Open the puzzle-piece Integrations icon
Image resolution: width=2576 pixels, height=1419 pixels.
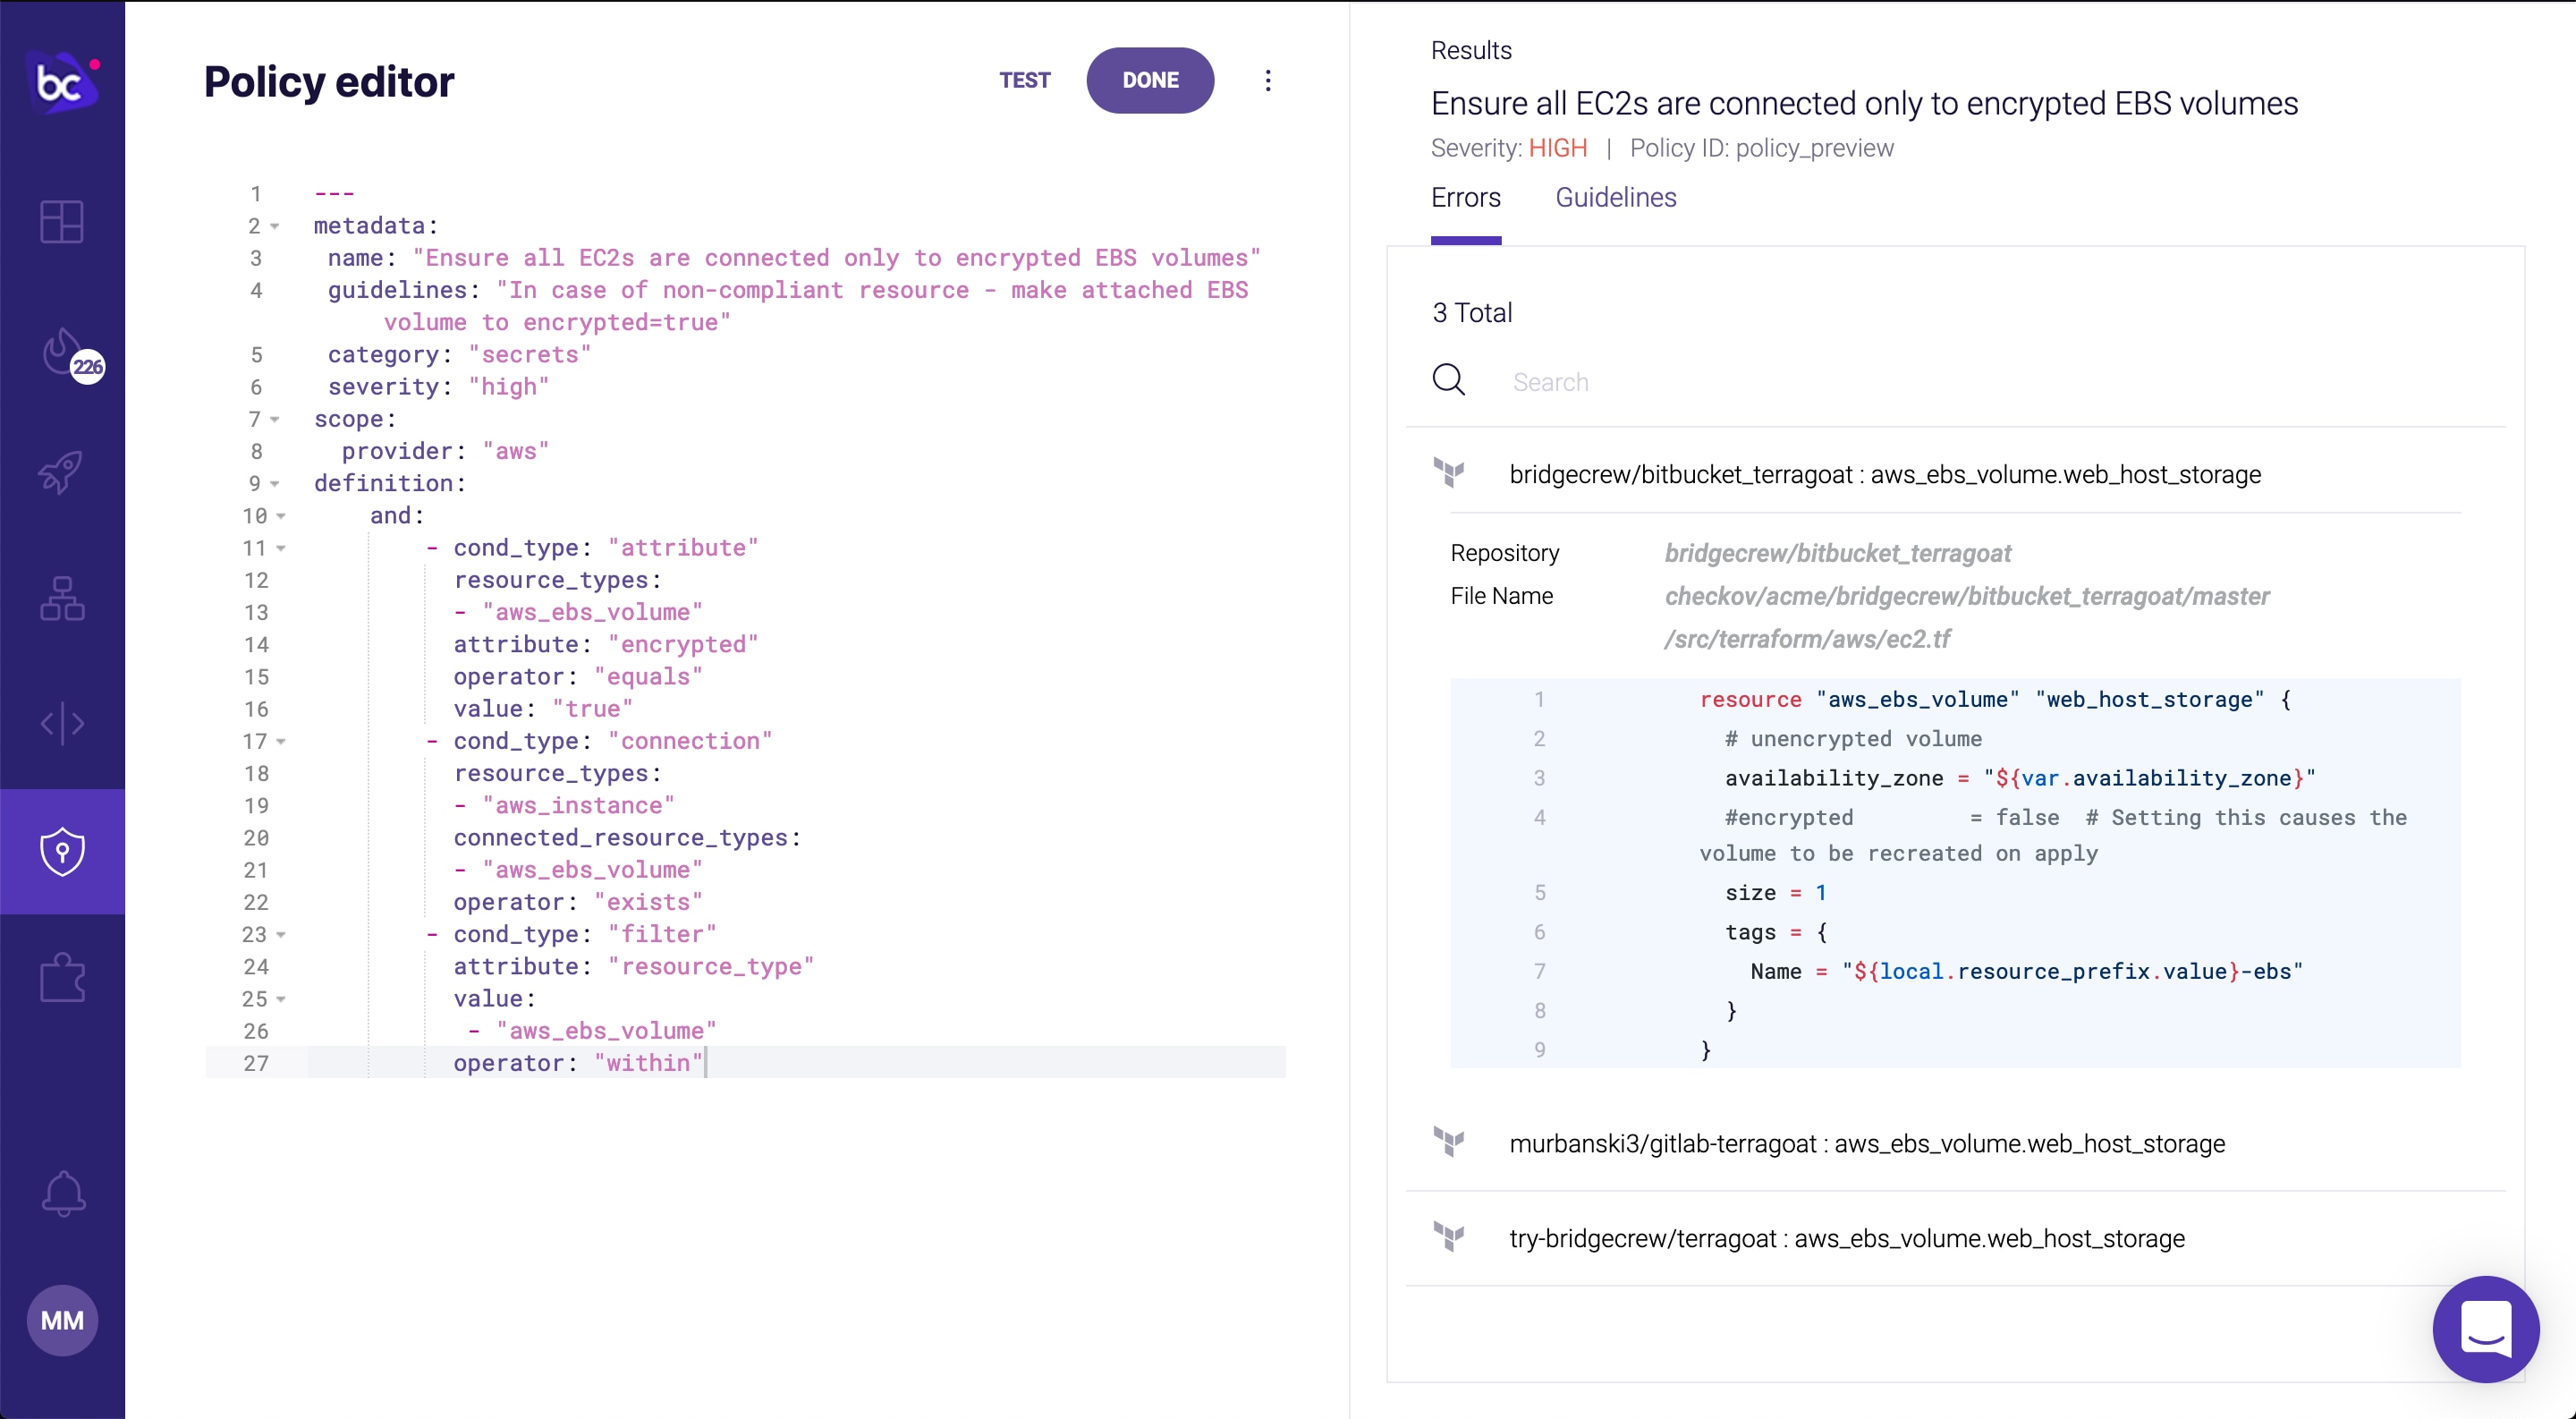62,977
